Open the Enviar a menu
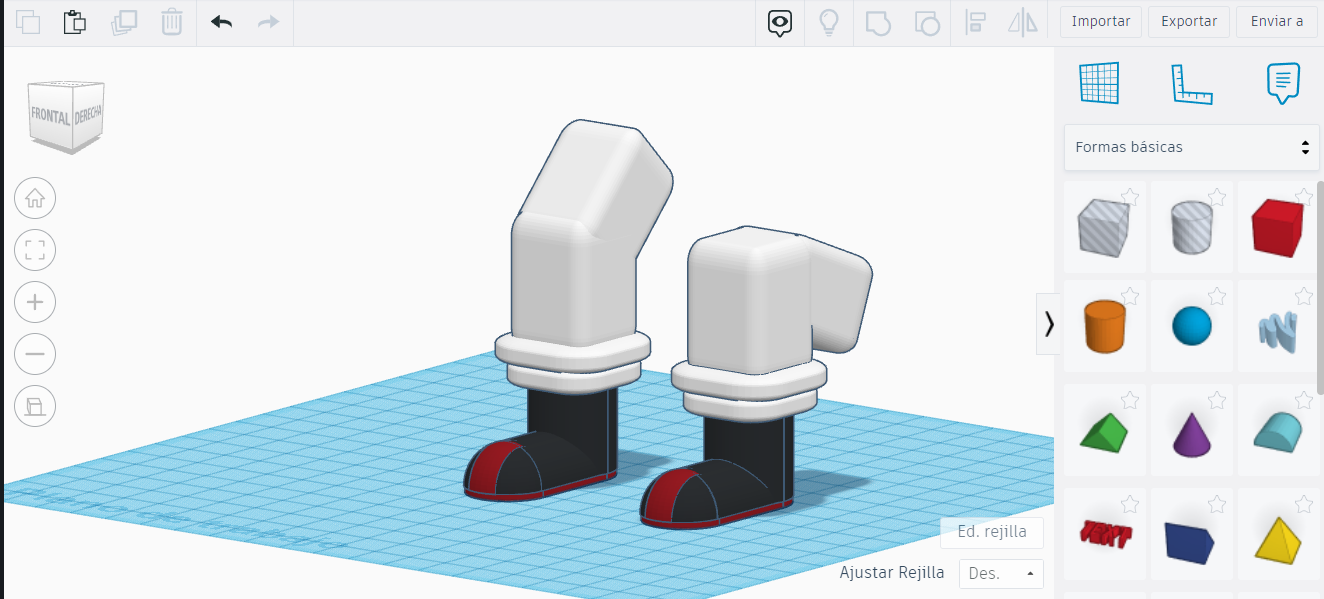This screenshot has width=1324, height=599. coord(1276,21)
